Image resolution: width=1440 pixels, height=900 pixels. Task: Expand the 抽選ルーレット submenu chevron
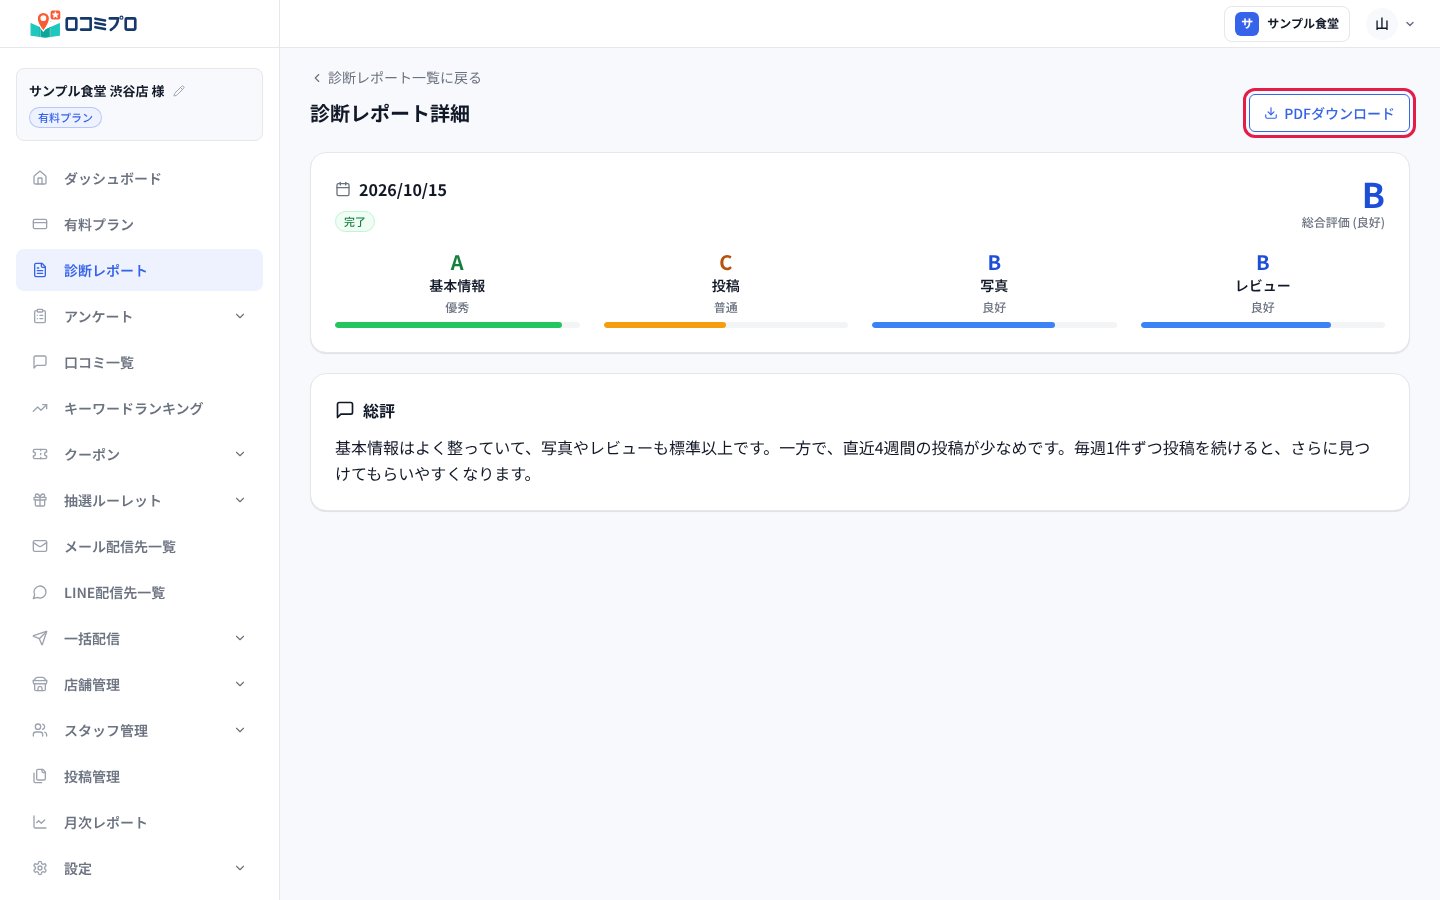coord(240,500)
